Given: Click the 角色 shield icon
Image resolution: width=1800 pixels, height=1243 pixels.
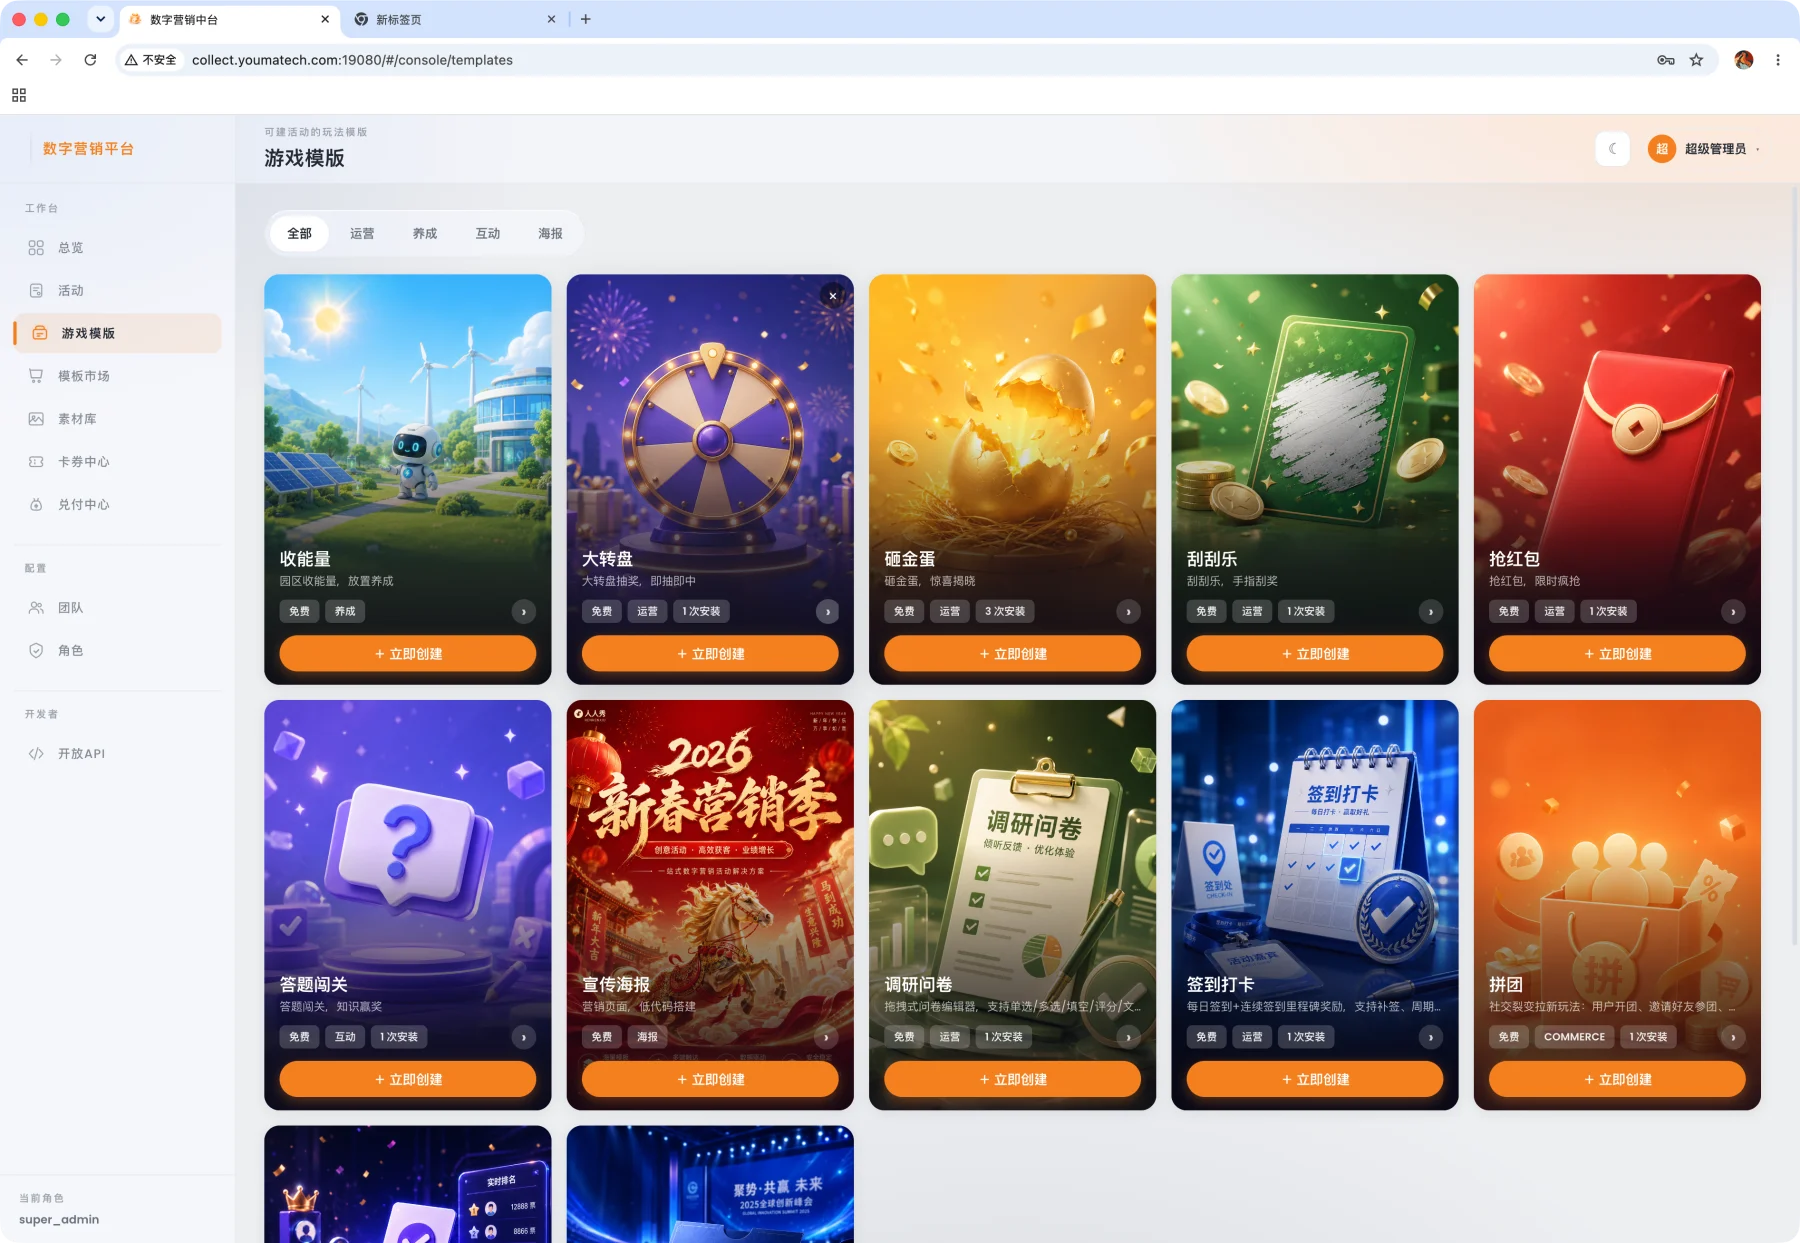Looking at the screenshot, I should (36, 651).
